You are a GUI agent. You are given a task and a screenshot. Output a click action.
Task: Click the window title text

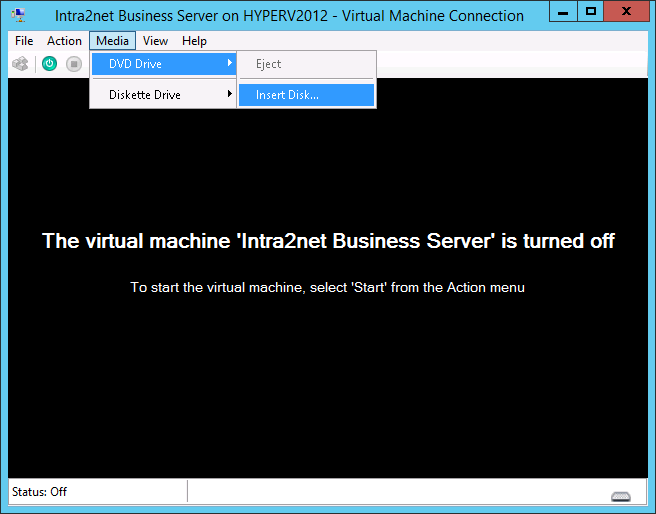289,16
